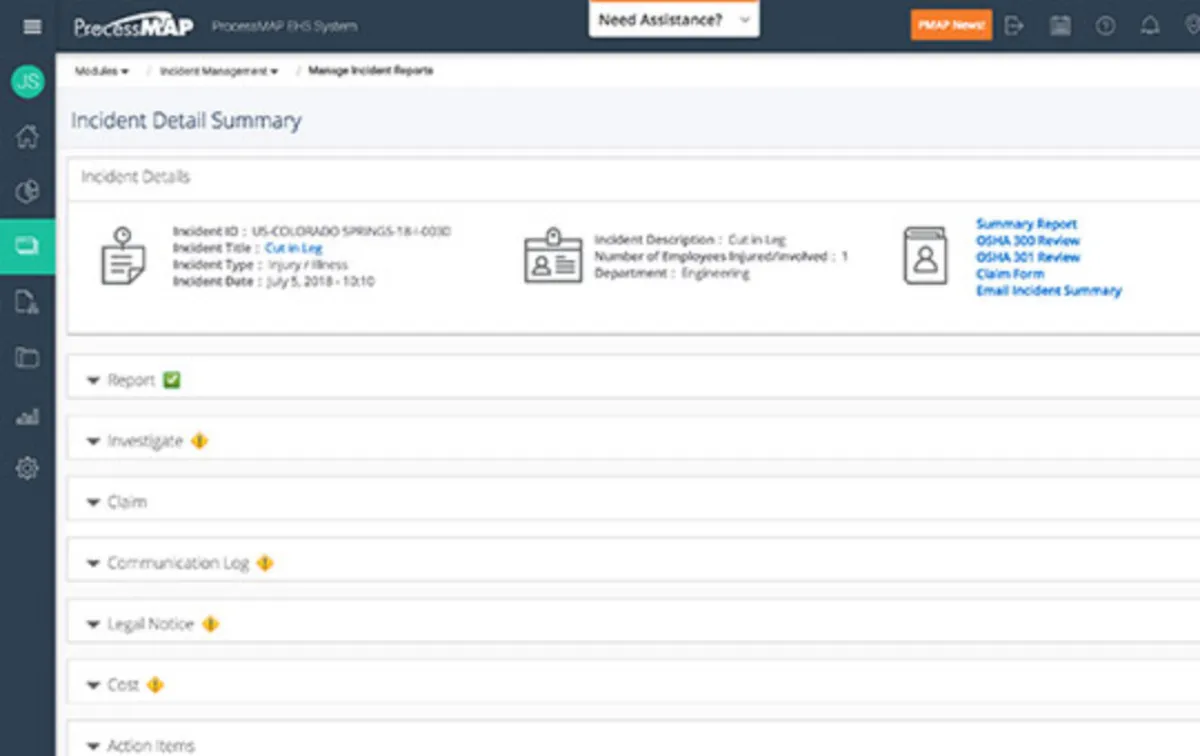The width and height of the screenshot is (1200, 756).
Task: Click the Incident Detail Summary heading
Action: [186, 121]
